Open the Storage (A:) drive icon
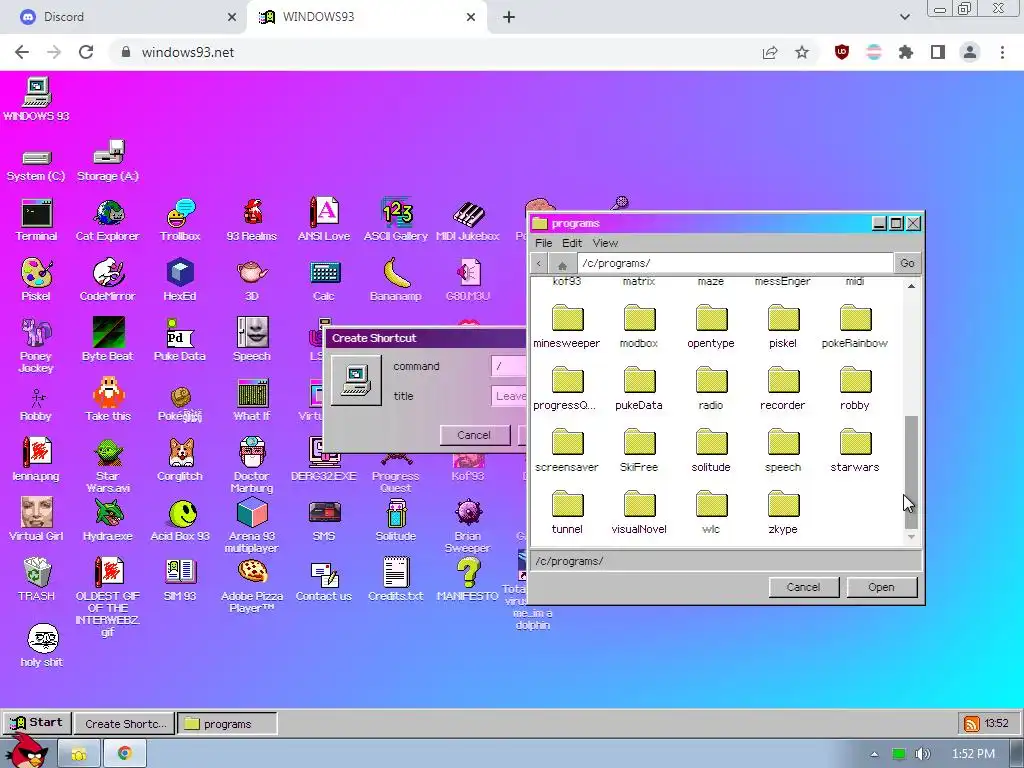Viewport: 1024px width, 768px height. click(x=108, y=161)
